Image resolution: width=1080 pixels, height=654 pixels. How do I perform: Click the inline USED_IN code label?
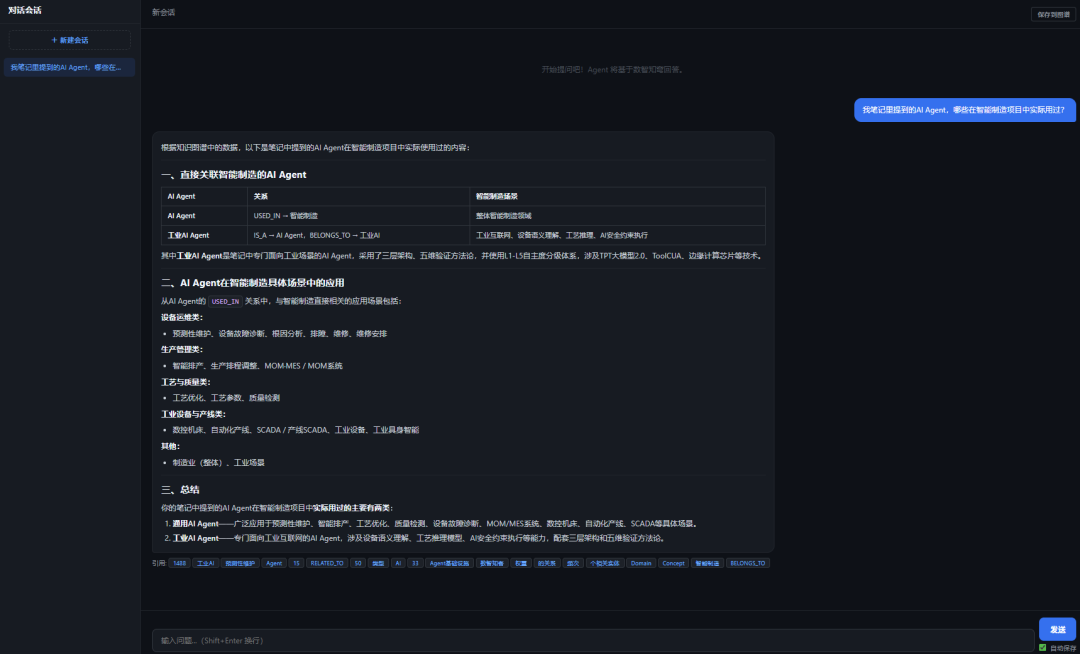pos(225,302)
